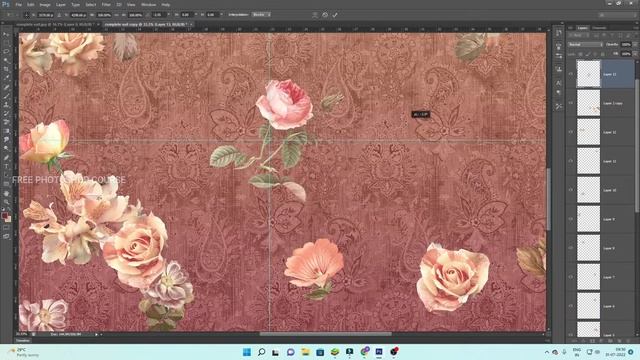Expand the status bar document info arrow
Screen dimensions: 640x360
[97, 334]
